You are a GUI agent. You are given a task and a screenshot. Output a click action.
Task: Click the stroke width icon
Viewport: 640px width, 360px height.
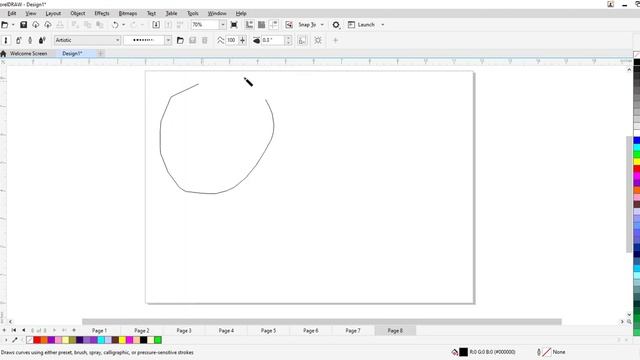[x=256, y=40]
